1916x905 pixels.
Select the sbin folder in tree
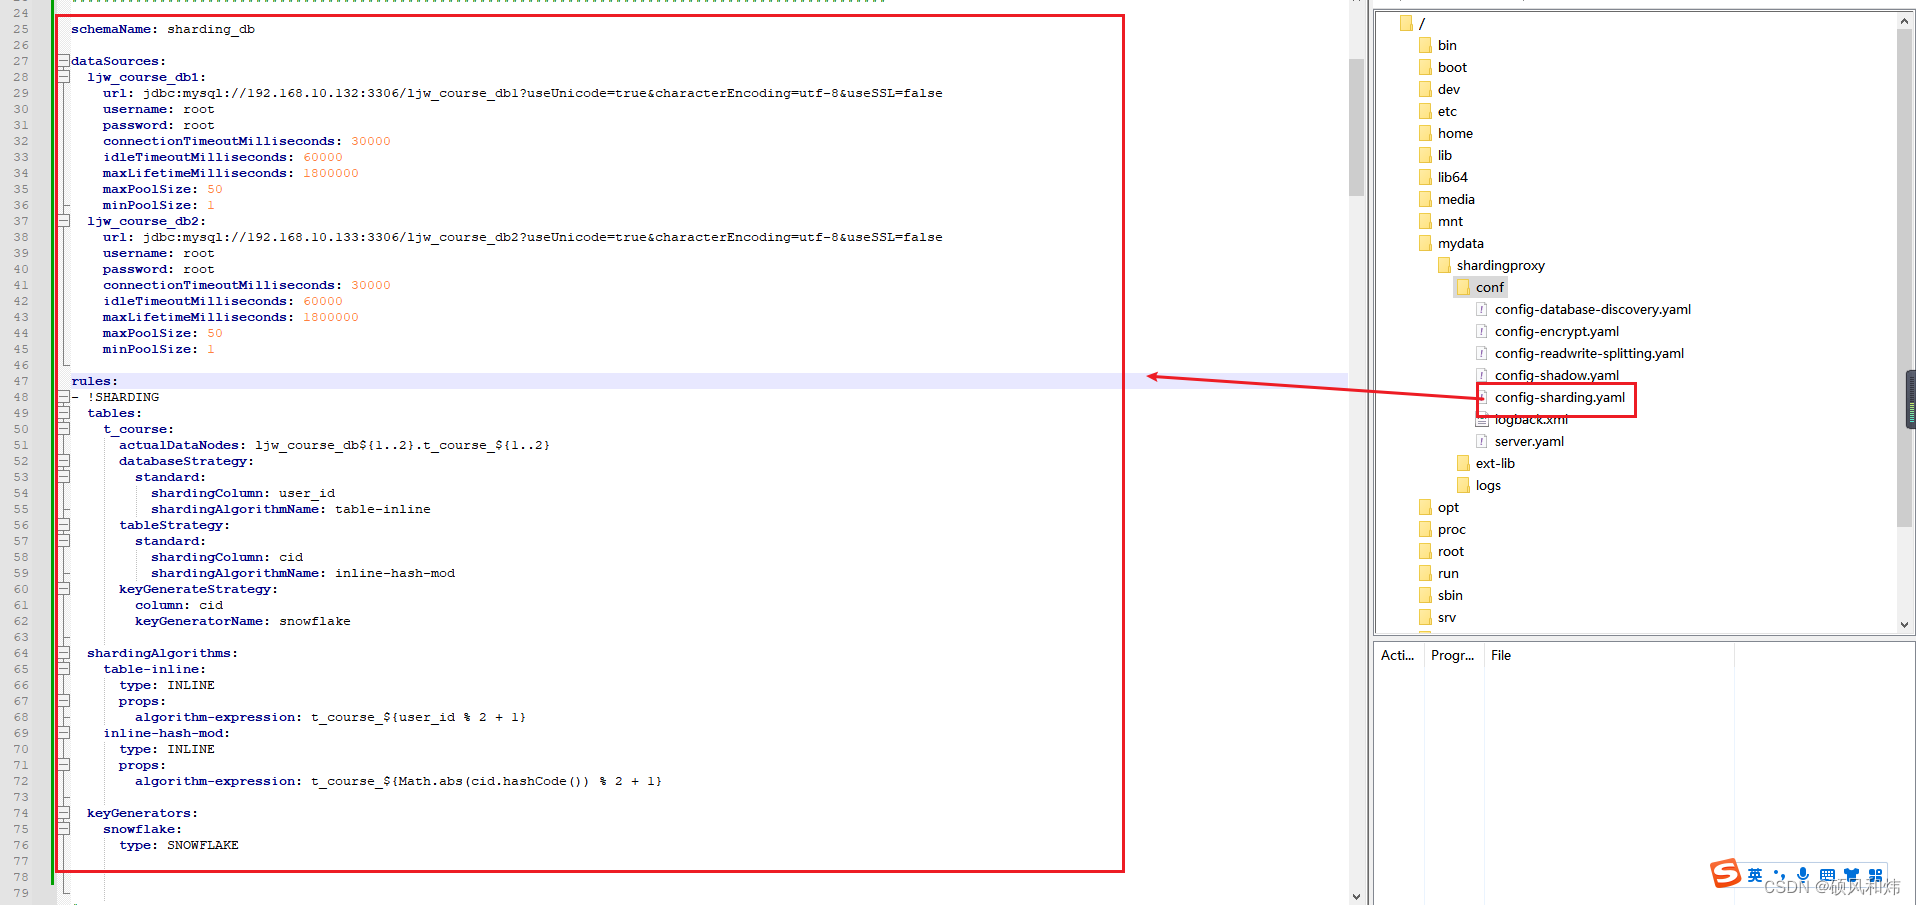coord(1450,595)
